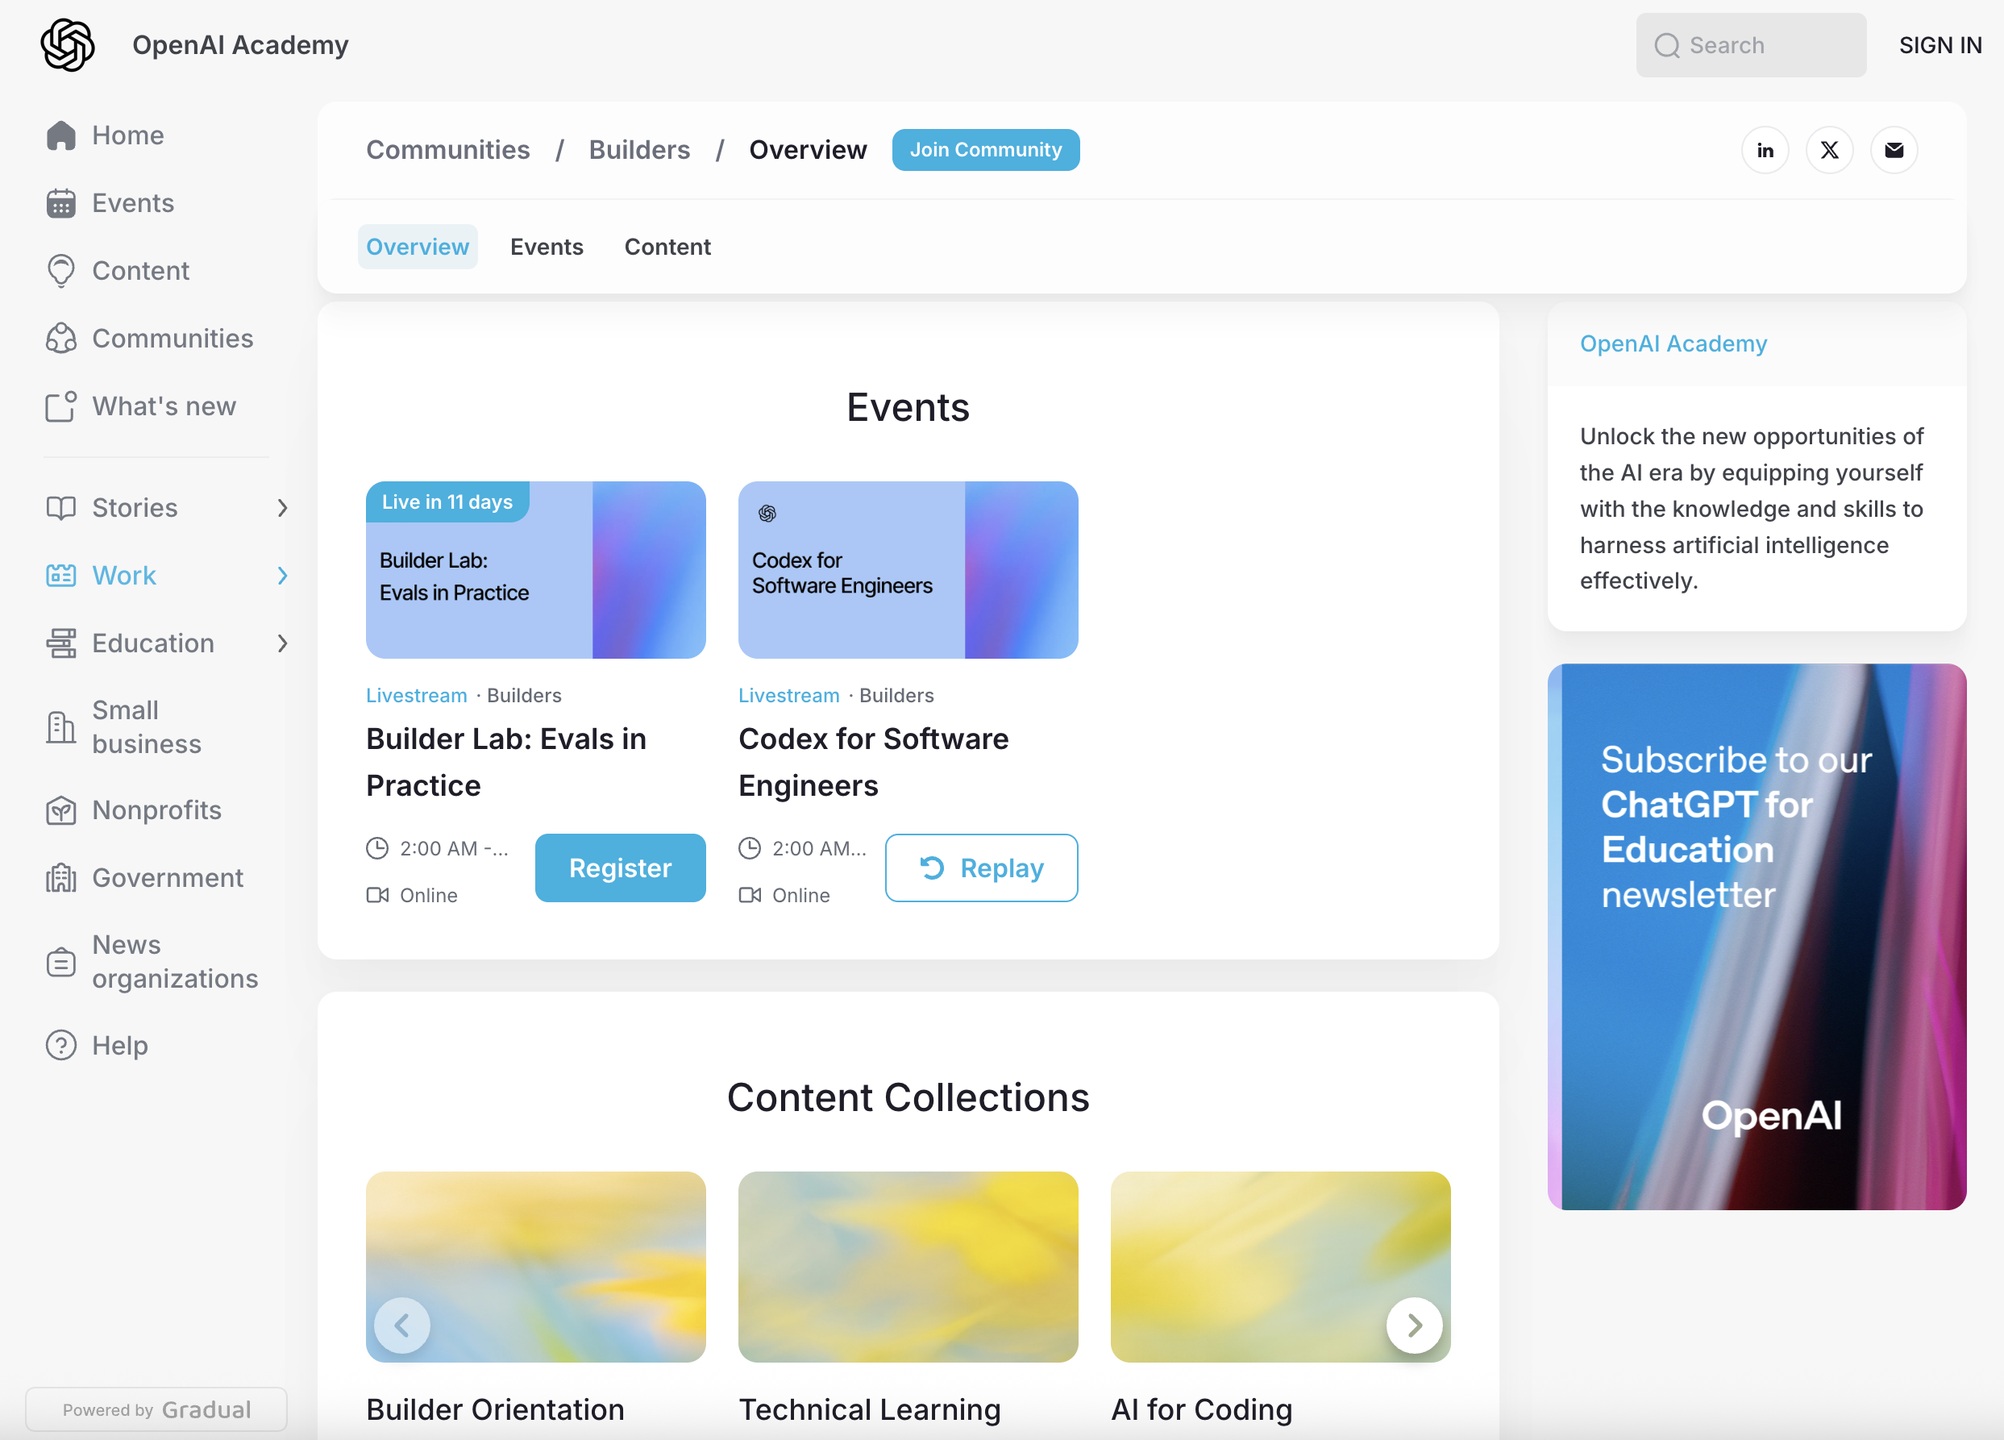Viewport: 2004px width, 1440px height.
Task: Expand the Work submenu chevron
Action: (x=282, y=576)
